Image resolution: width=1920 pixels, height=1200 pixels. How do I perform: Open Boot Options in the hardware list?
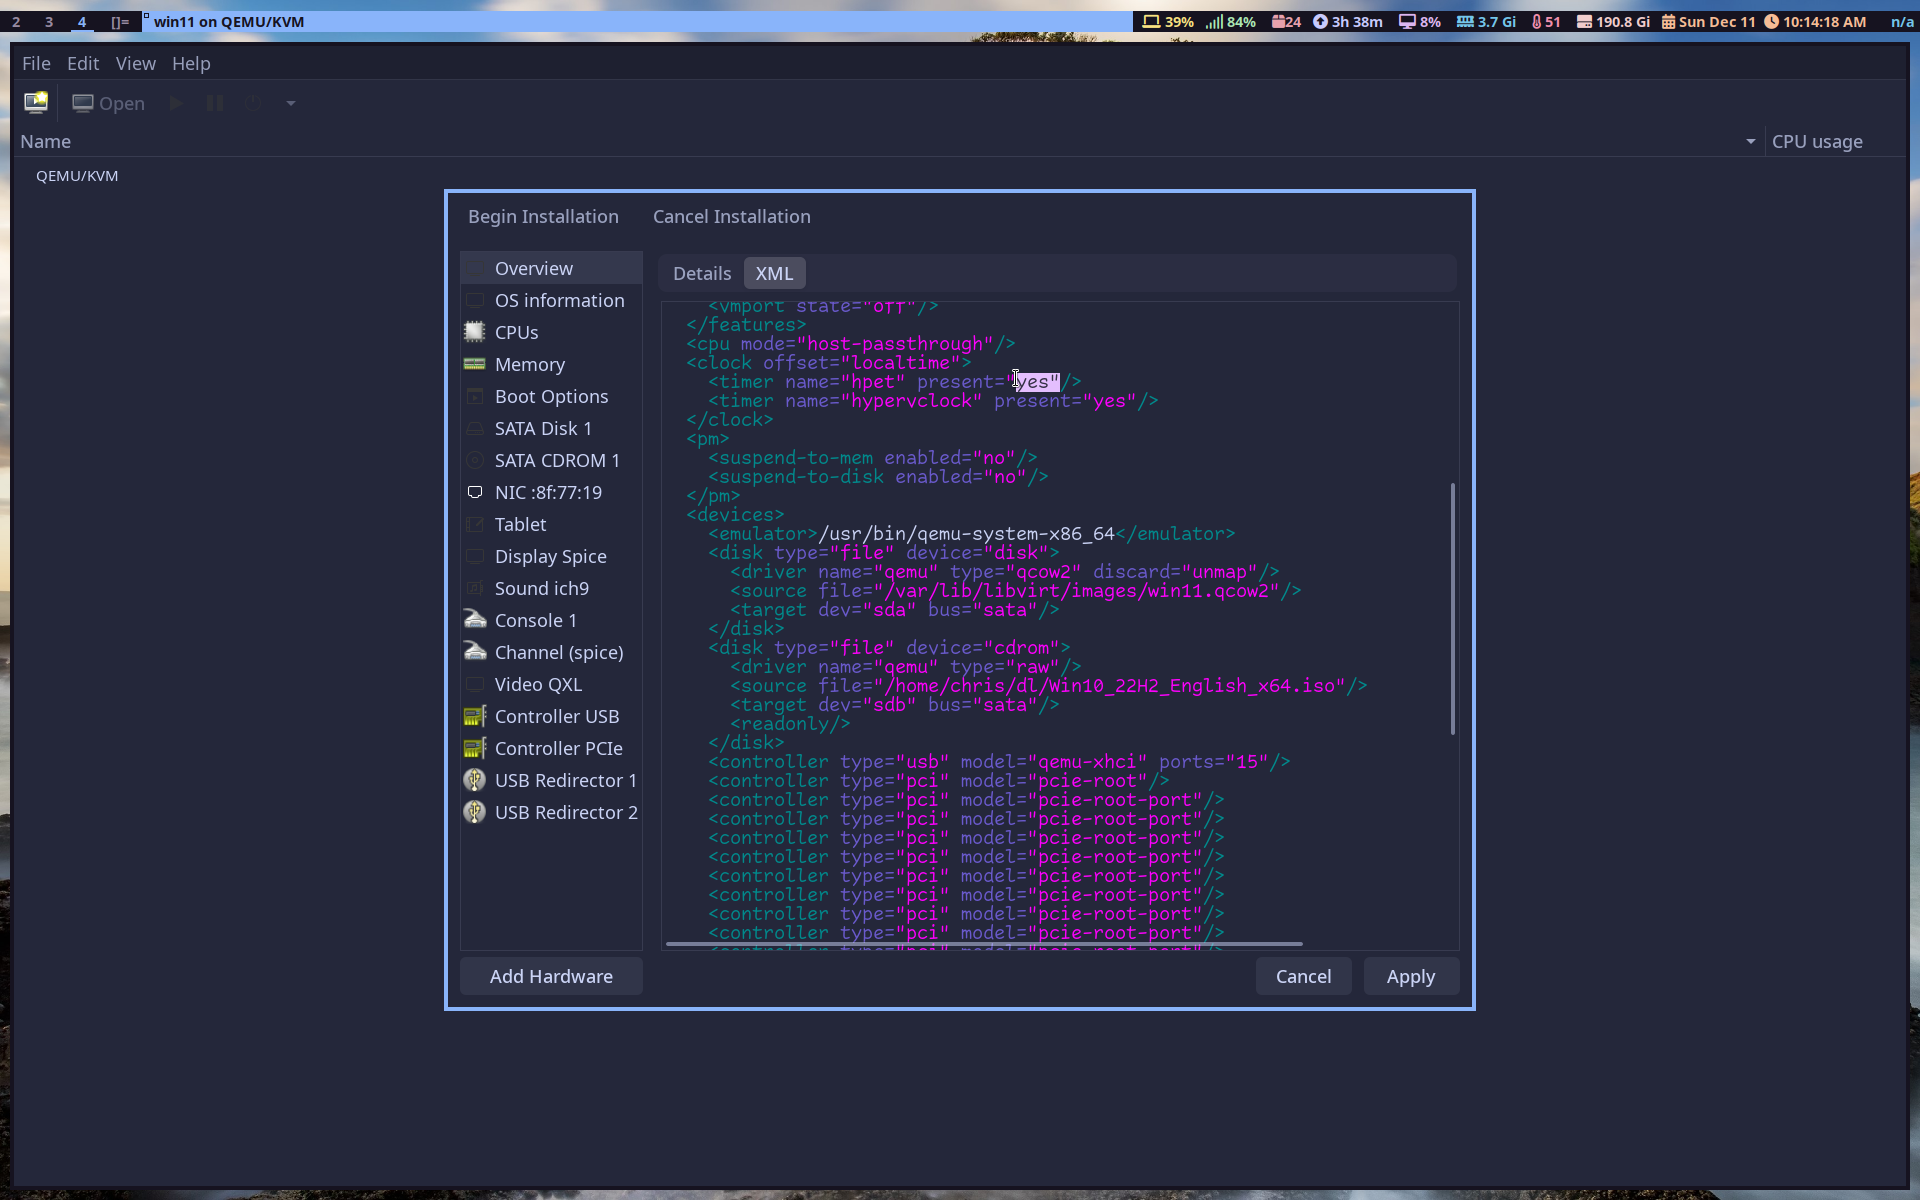point(551,396)
